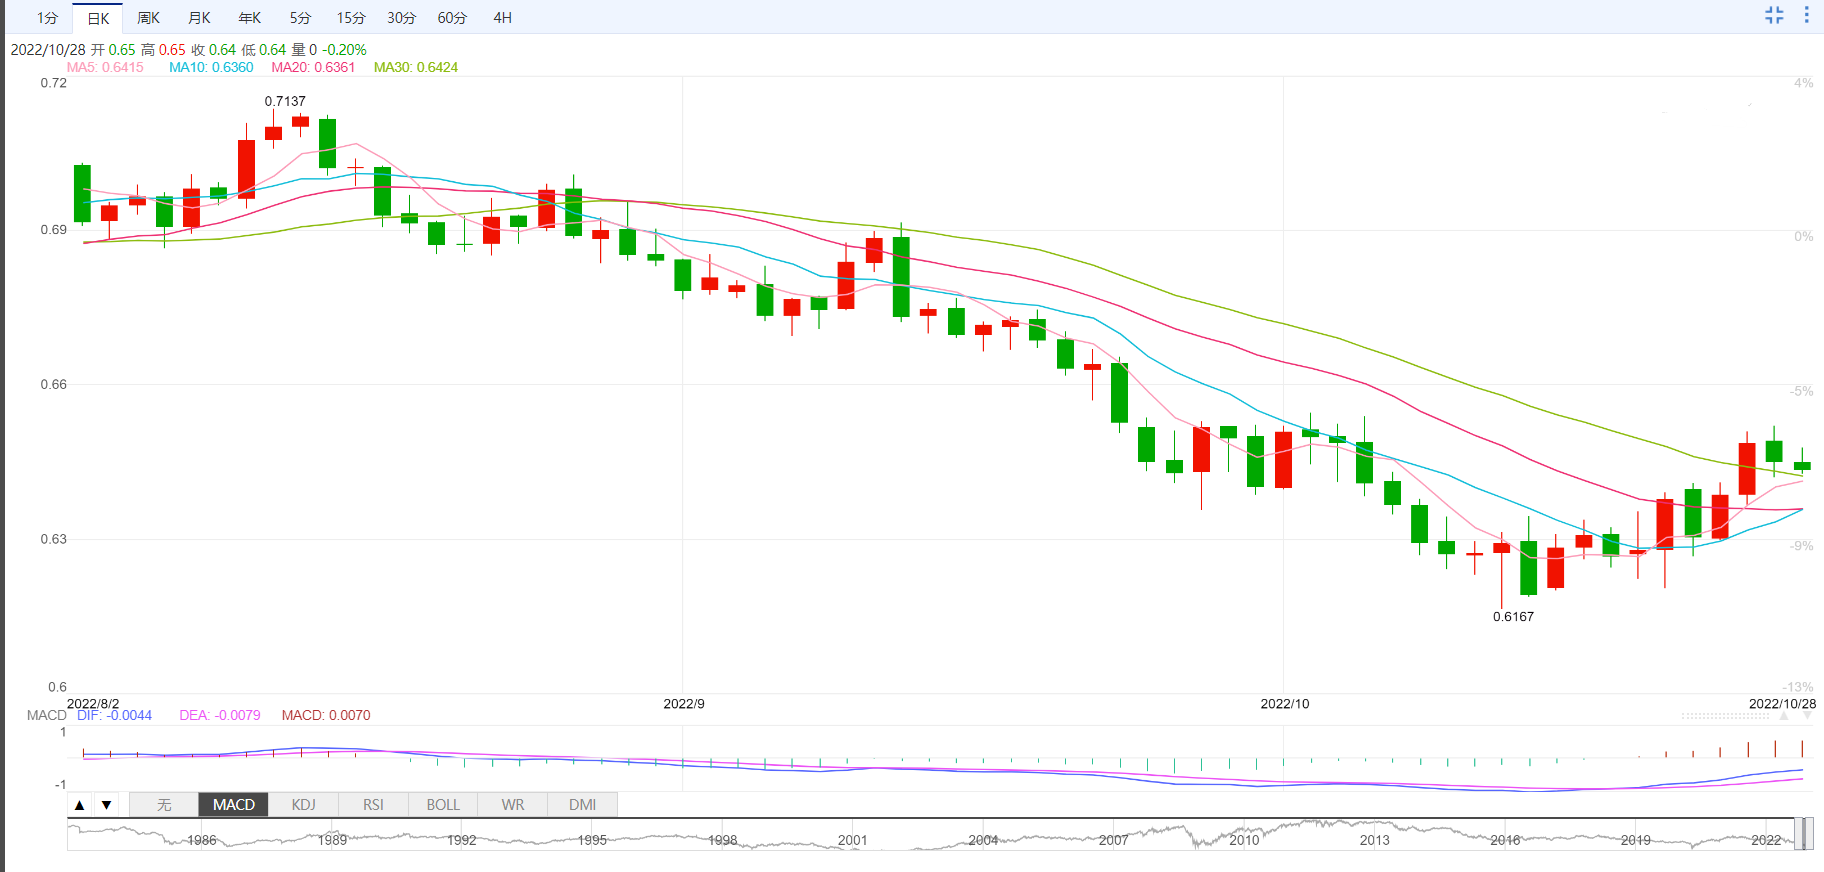Click the MA20: 0.6361 legend label
The height and width of the screenshot is (872, 1824).
click(x=313, y=67)
